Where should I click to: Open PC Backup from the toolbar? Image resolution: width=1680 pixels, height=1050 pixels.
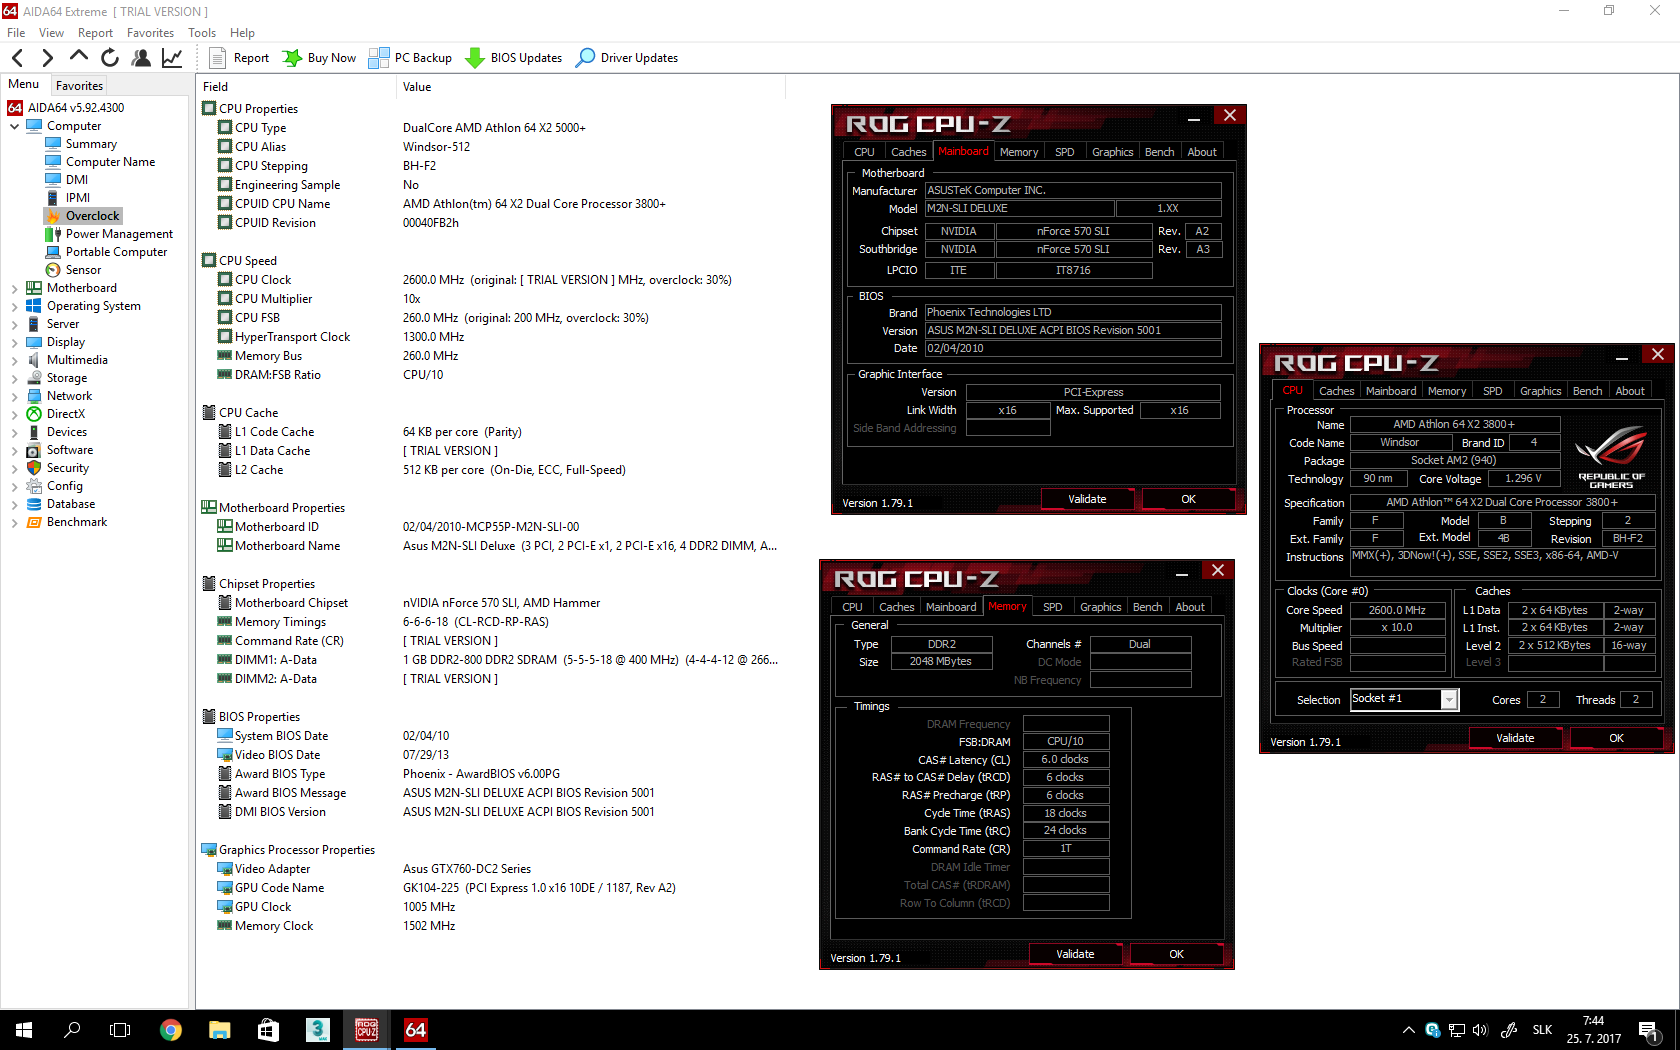[x=410, y=58]
